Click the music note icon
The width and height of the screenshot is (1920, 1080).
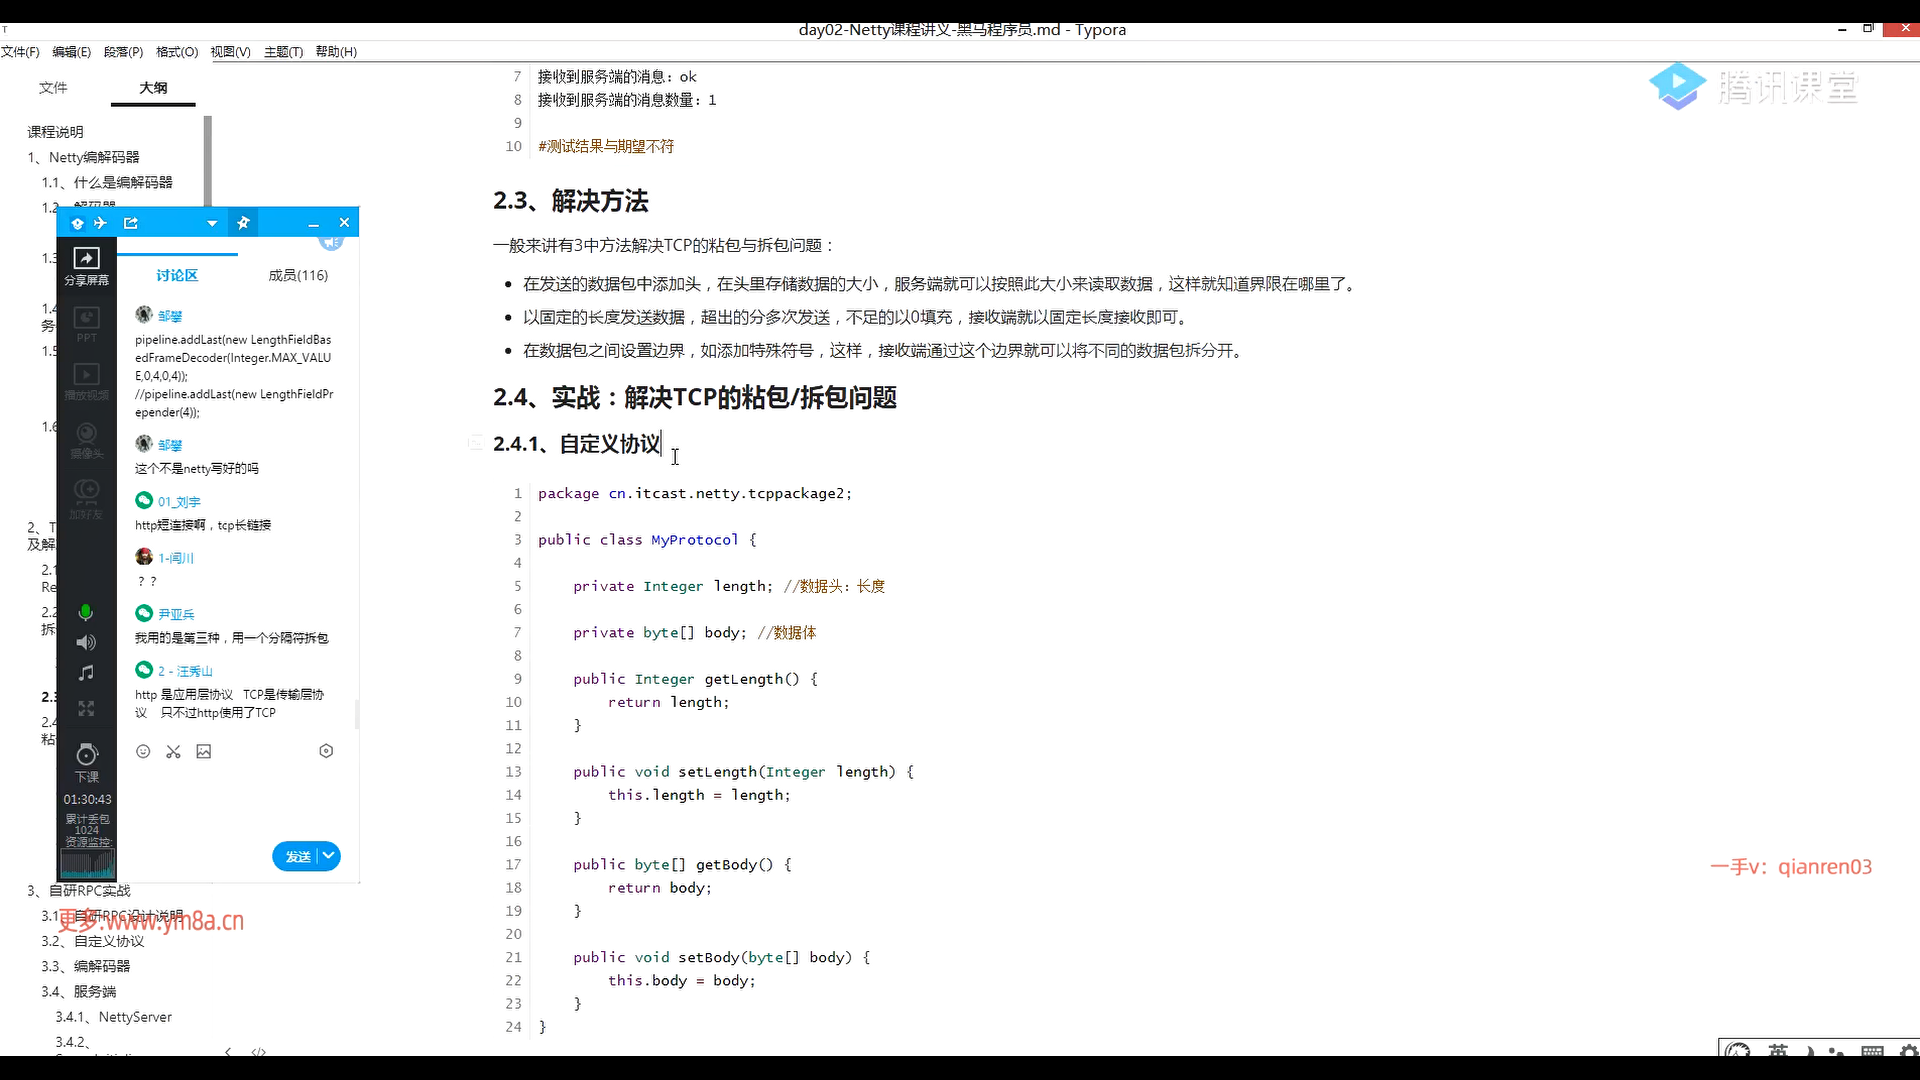pos(86,674)
